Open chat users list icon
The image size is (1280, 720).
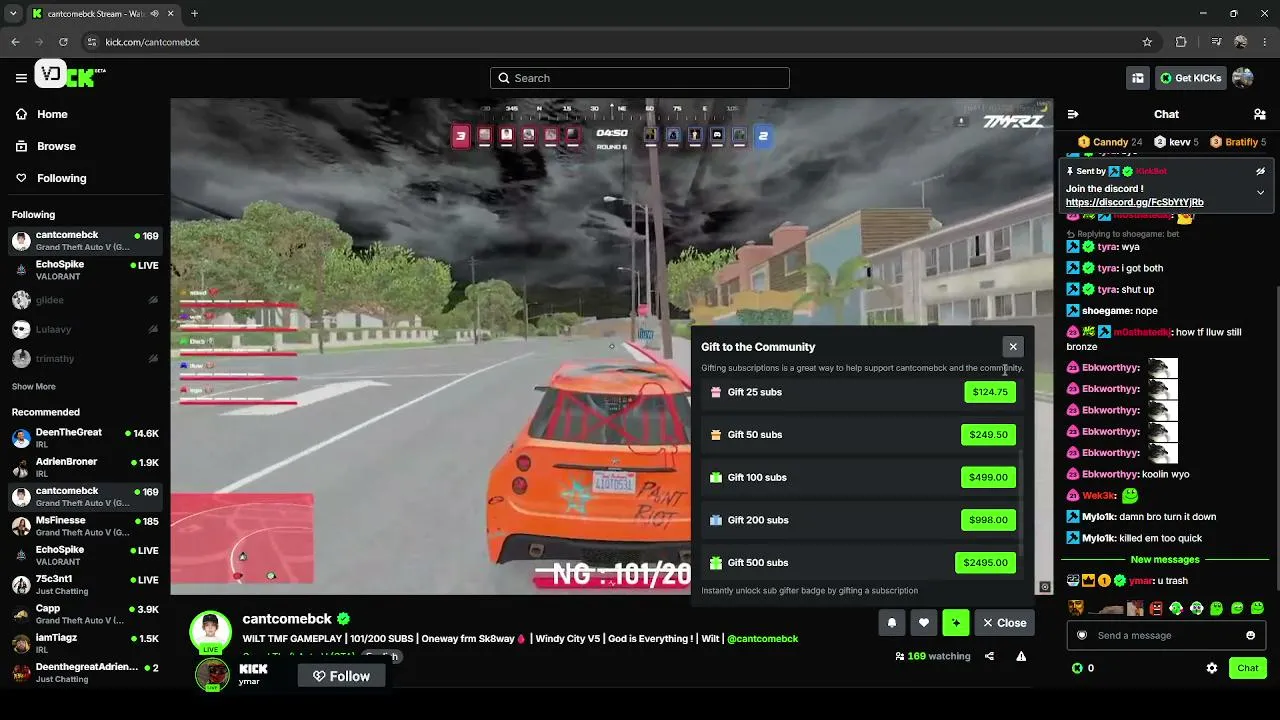pyautogui.click(x=1260, y=114)
